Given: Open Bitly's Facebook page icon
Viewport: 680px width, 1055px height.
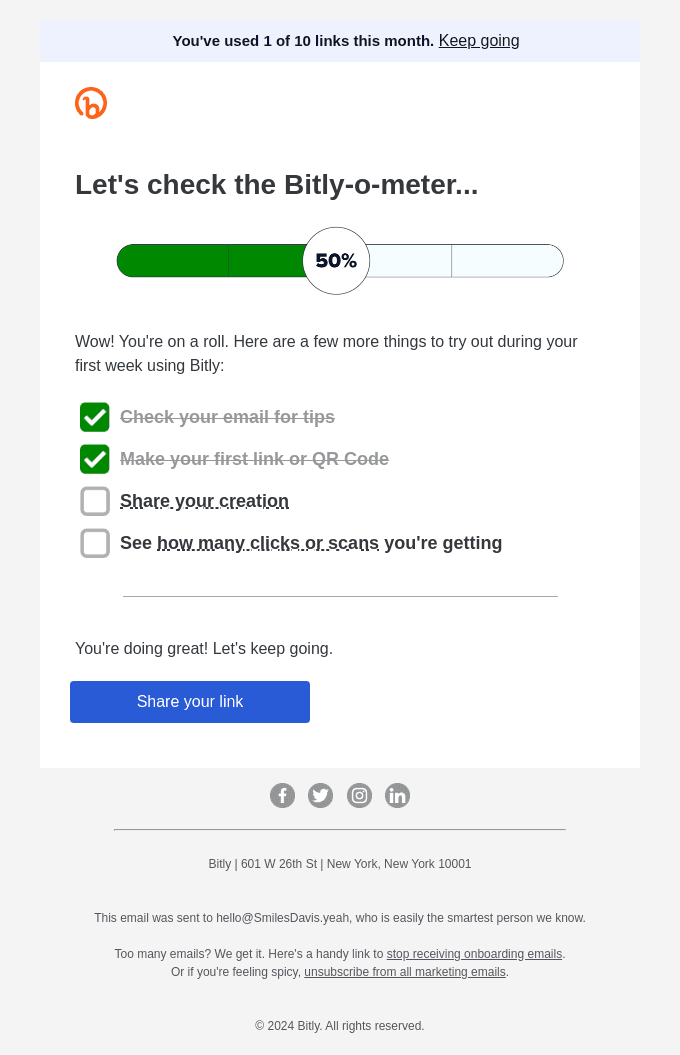Looking at the screenshot, I should click(282, 796).
